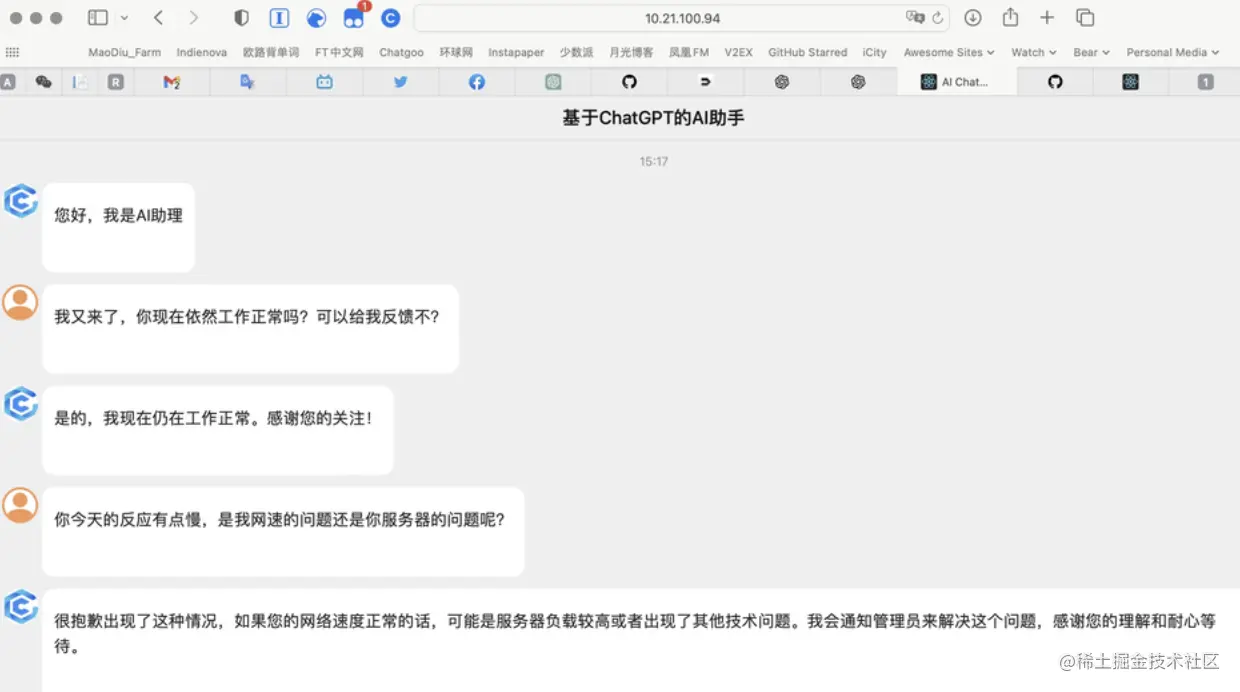The width and height of the screenshot is (1240, 692).
Task: Expand the Personal Media bookmark folder
Action: [1173, 52]
